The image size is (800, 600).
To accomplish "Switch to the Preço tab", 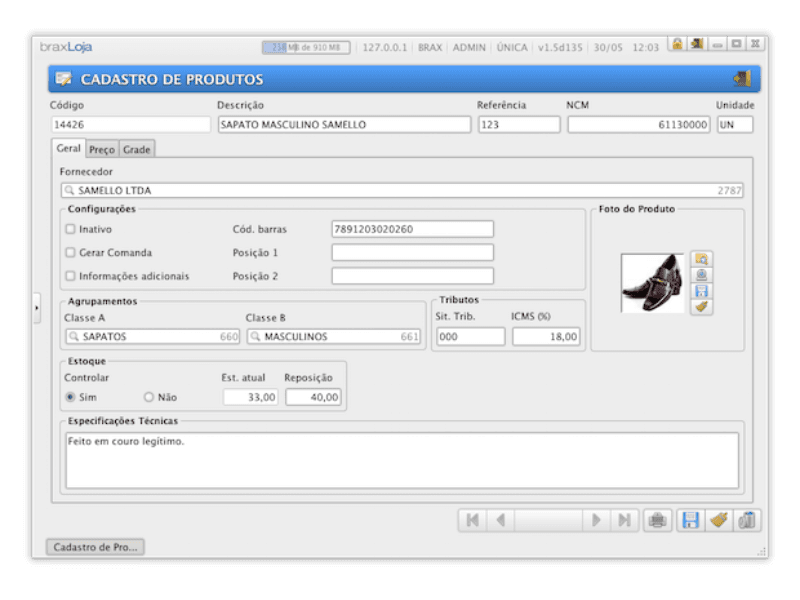I will (x=102, y=150).
